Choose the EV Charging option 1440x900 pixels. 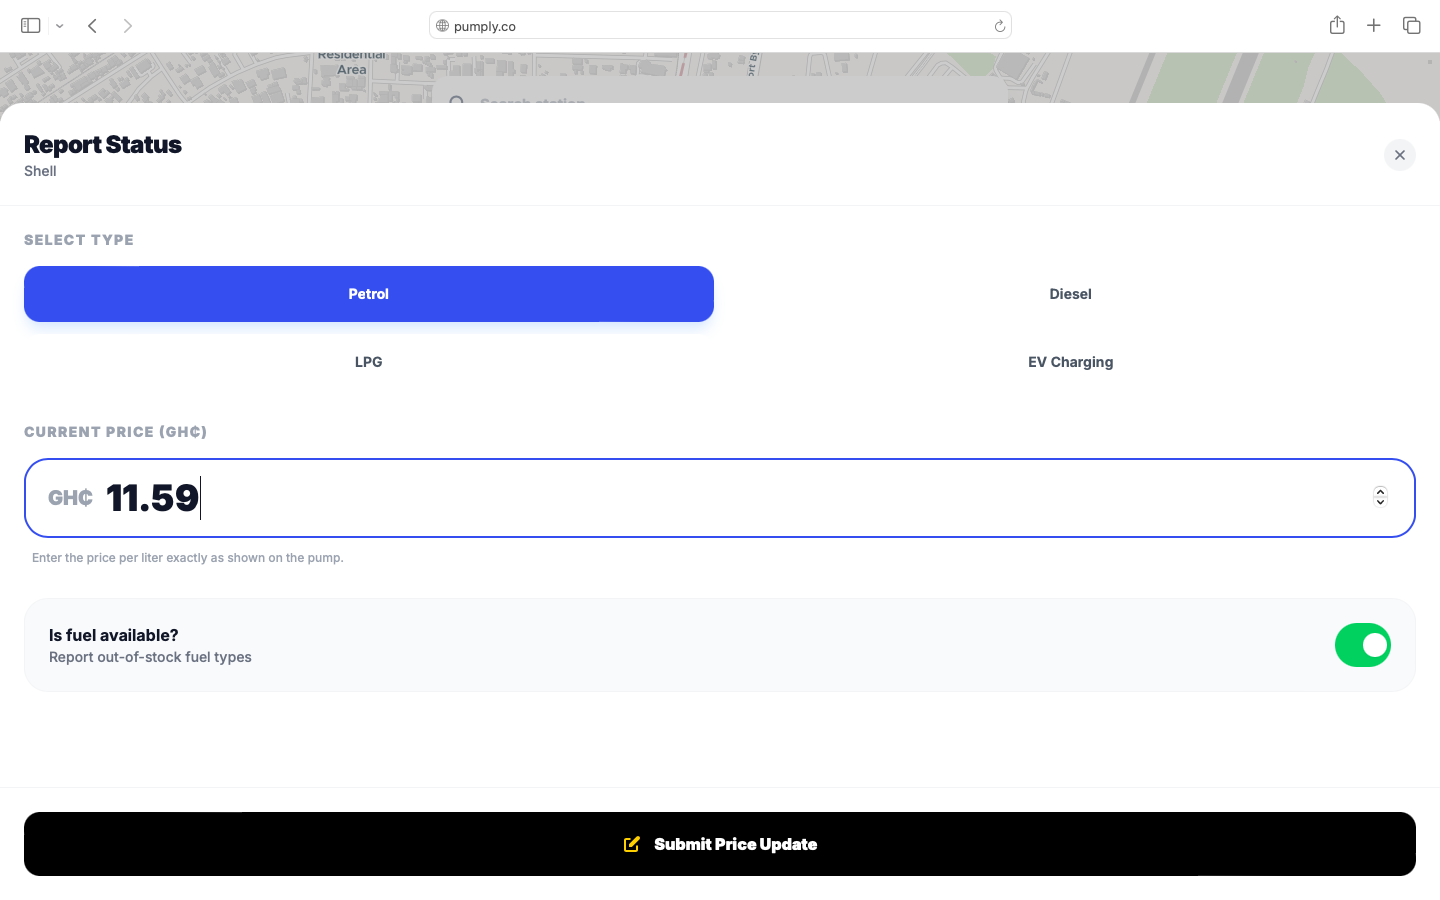[1070, 362]
